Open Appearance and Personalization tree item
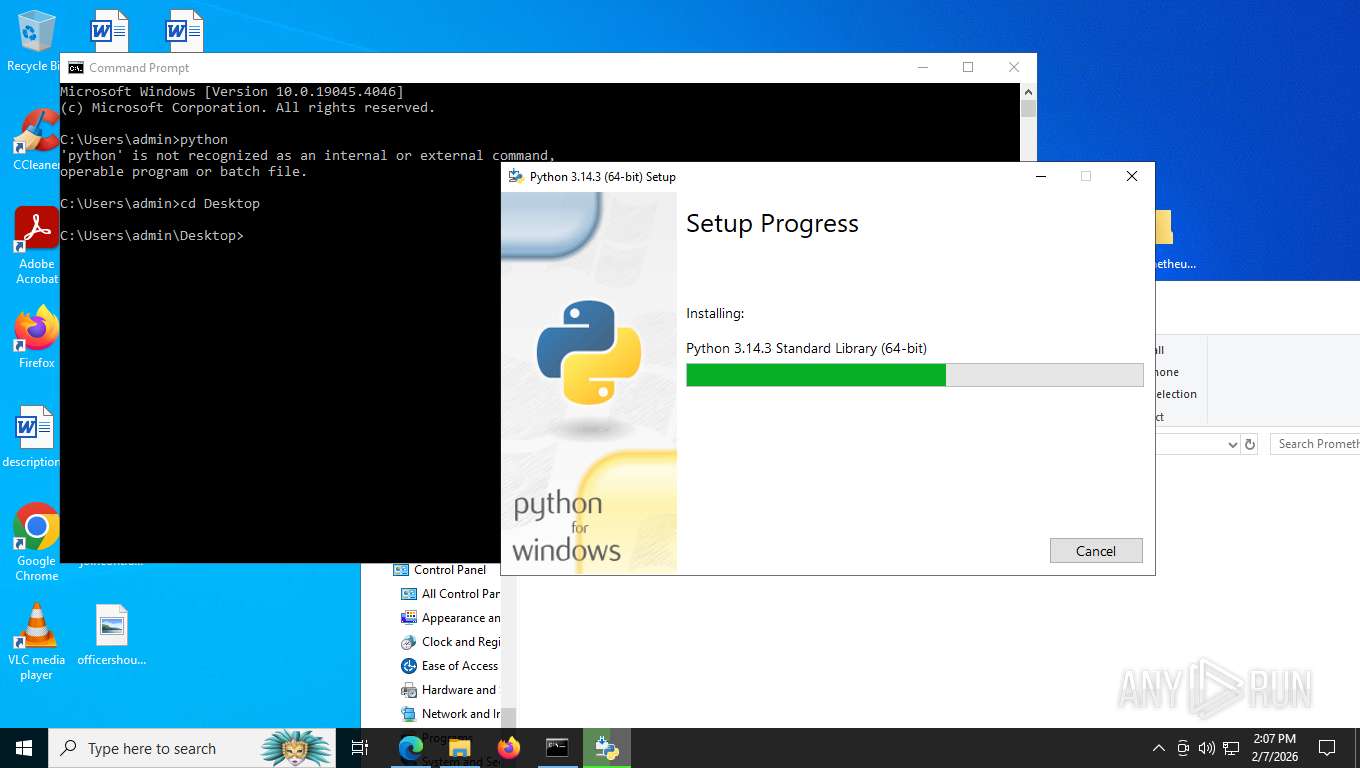1360x768 pixels. [x=451, y=617]
